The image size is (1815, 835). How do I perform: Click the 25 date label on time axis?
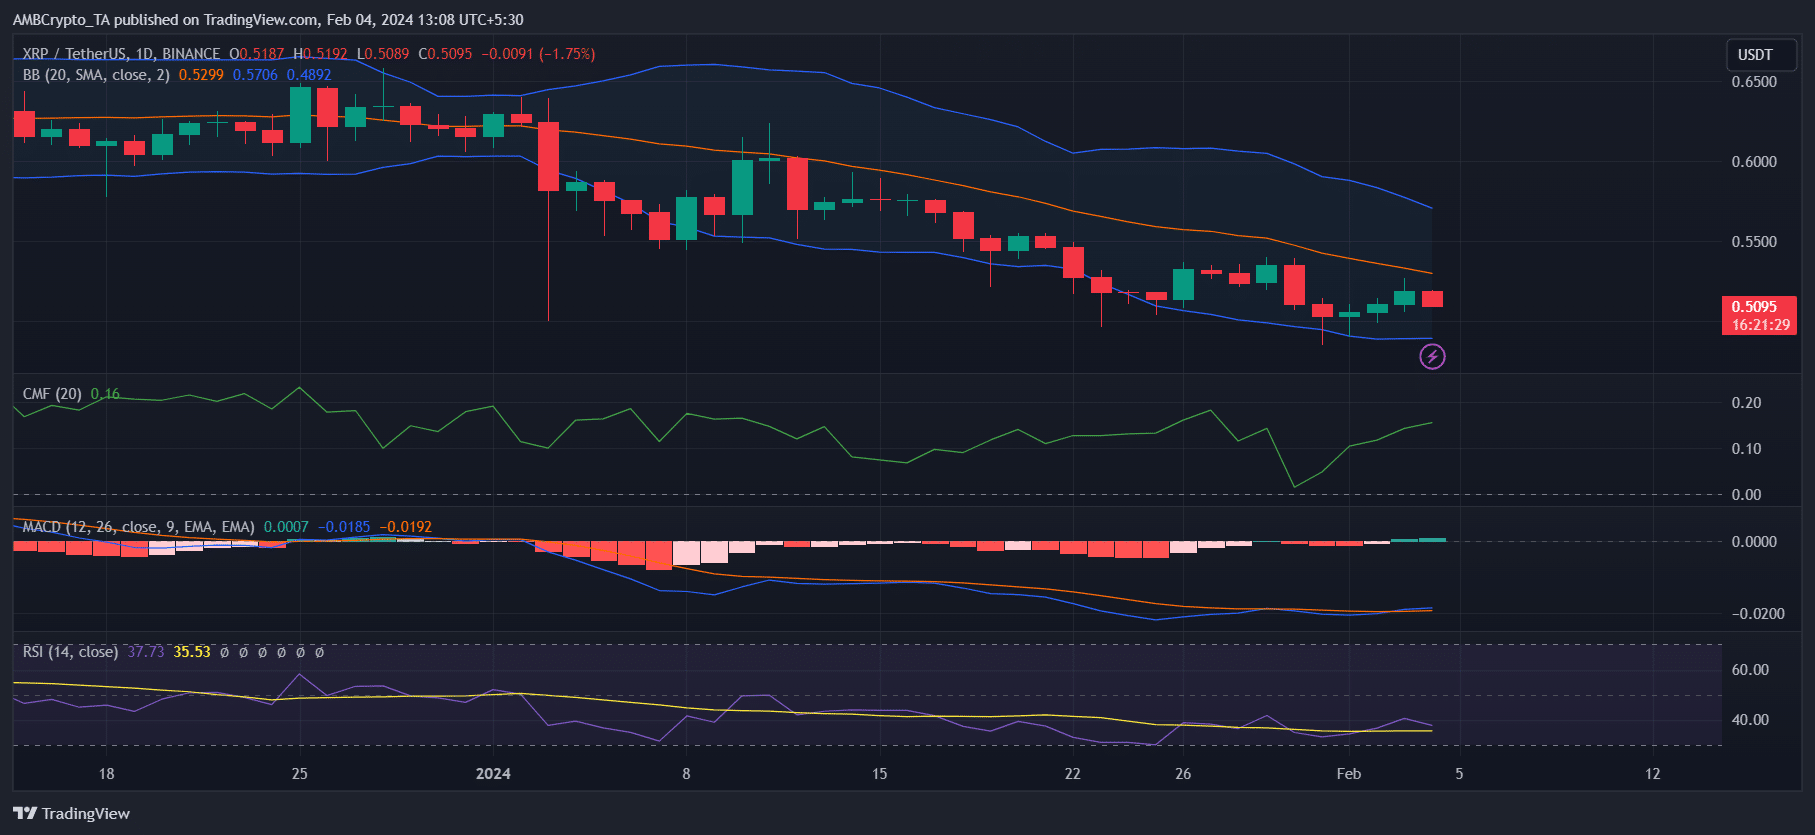299,774
